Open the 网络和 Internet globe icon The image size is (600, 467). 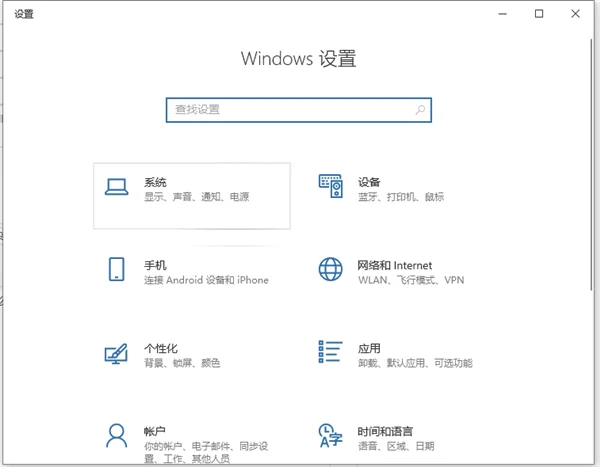tap(331, 269)
